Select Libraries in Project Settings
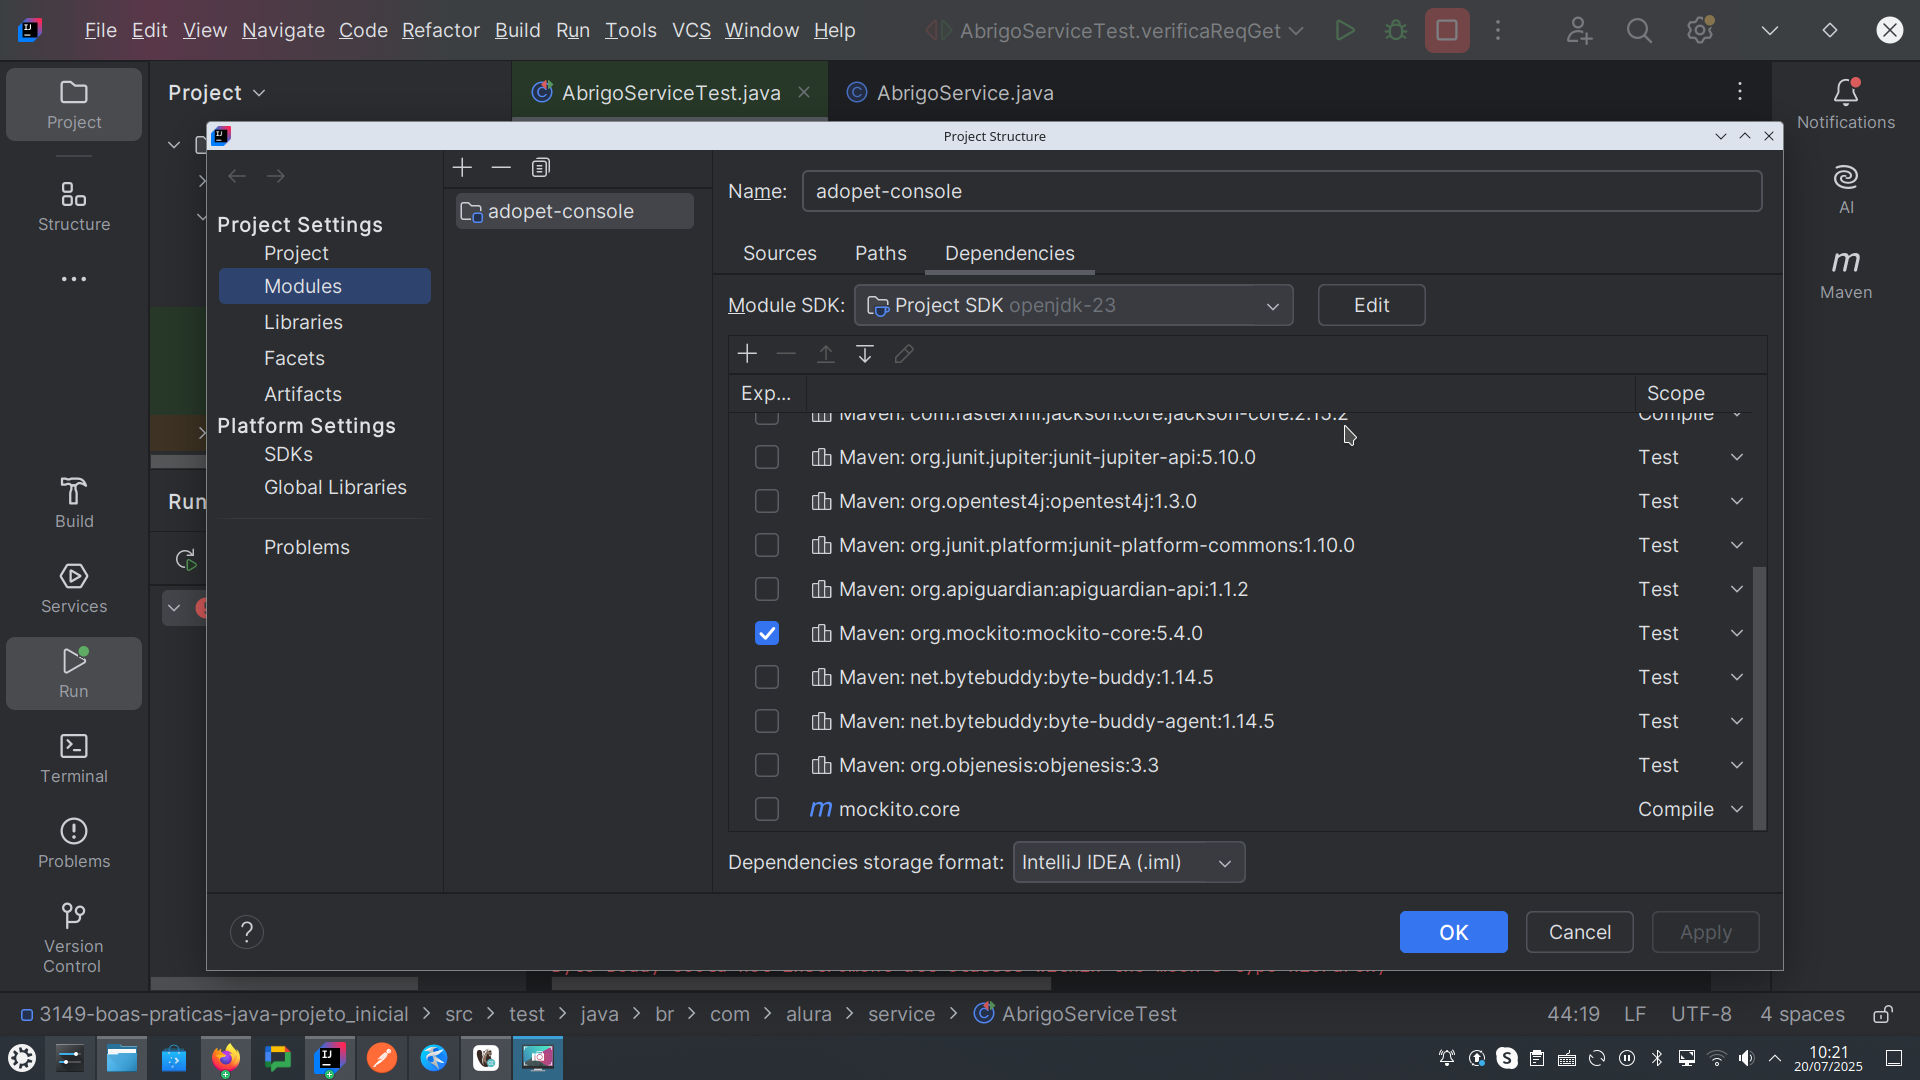This screenshot has height=1080, width=1920. tap(303, 322)
